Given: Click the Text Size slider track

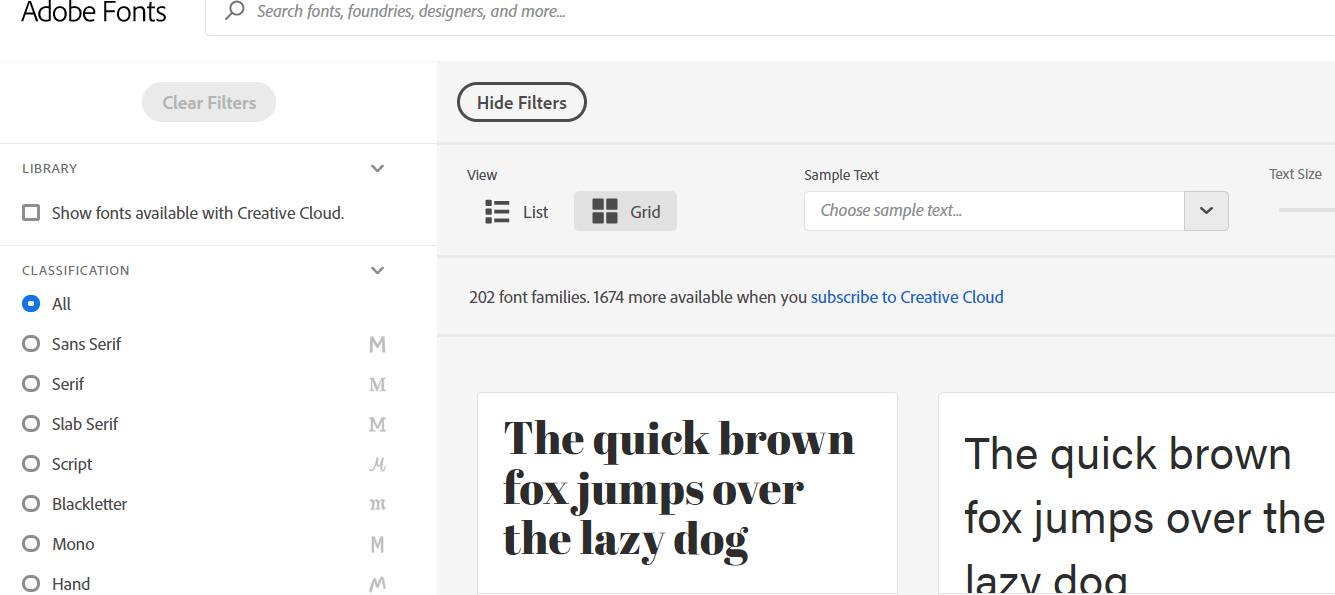Looking at the screenshot, I should click(x=1306, y=210).
